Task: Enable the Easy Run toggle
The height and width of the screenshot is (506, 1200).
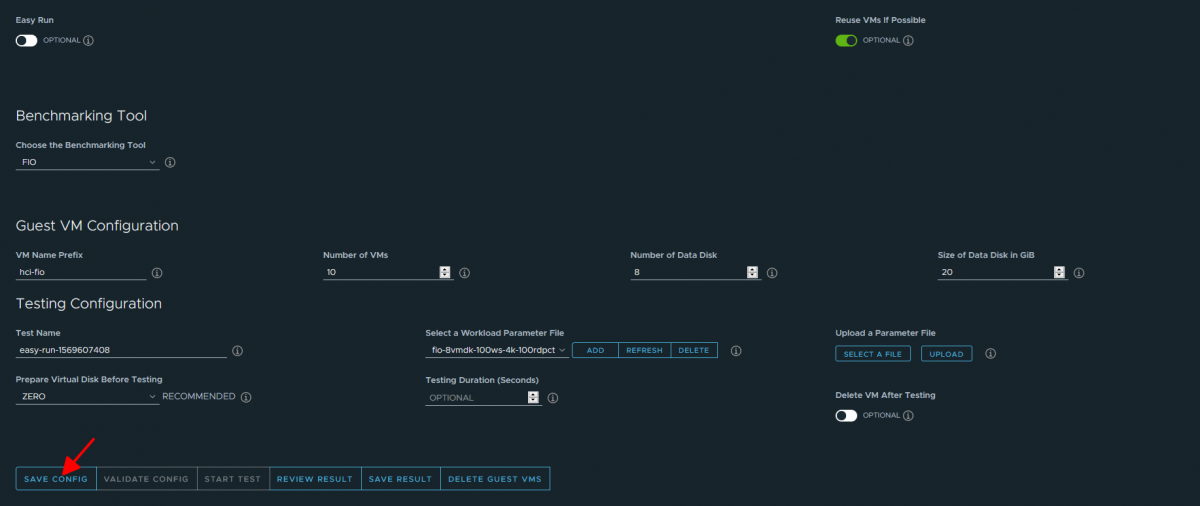Action: click(27, 41)
